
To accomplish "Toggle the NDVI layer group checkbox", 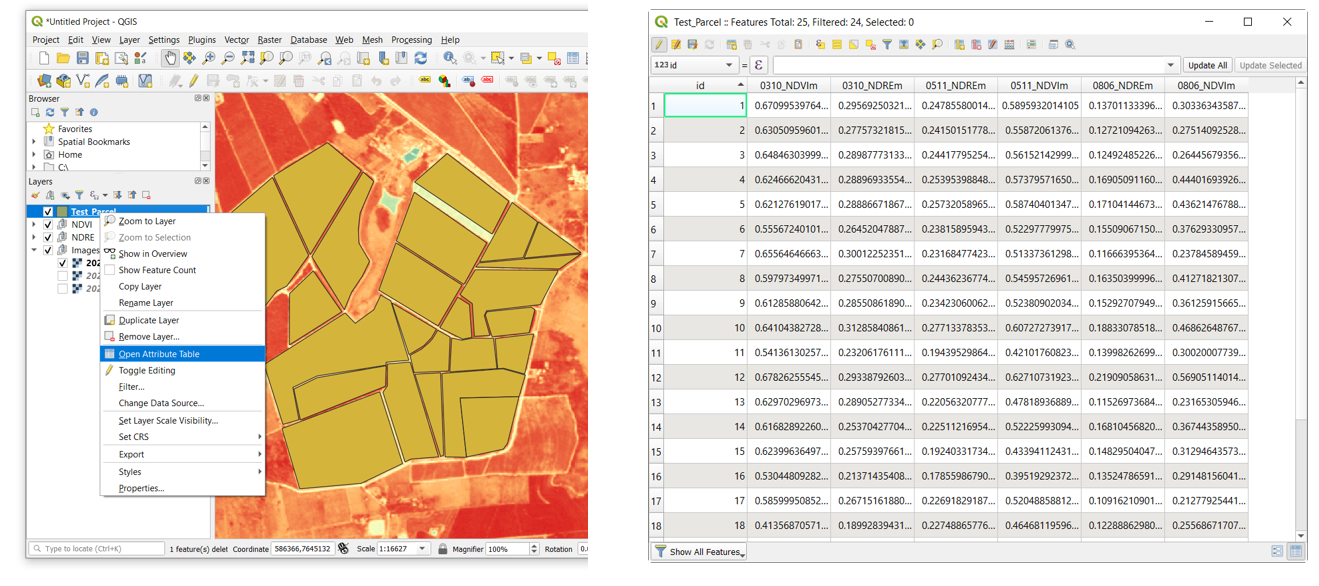I will pyautogui.click(x=48, y=225).
